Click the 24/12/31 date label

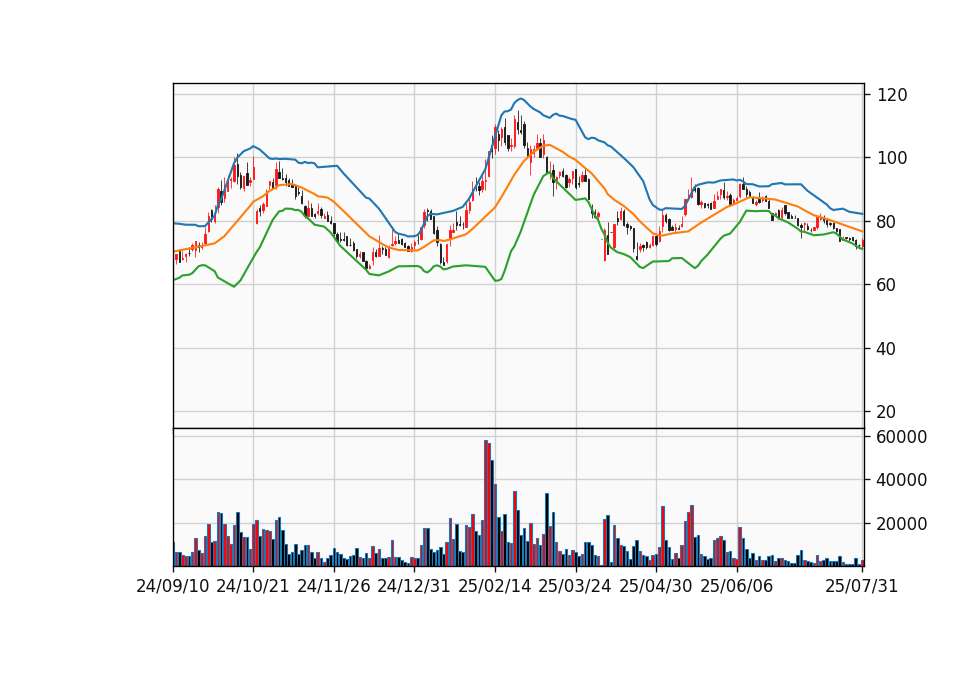click(414, 586)
